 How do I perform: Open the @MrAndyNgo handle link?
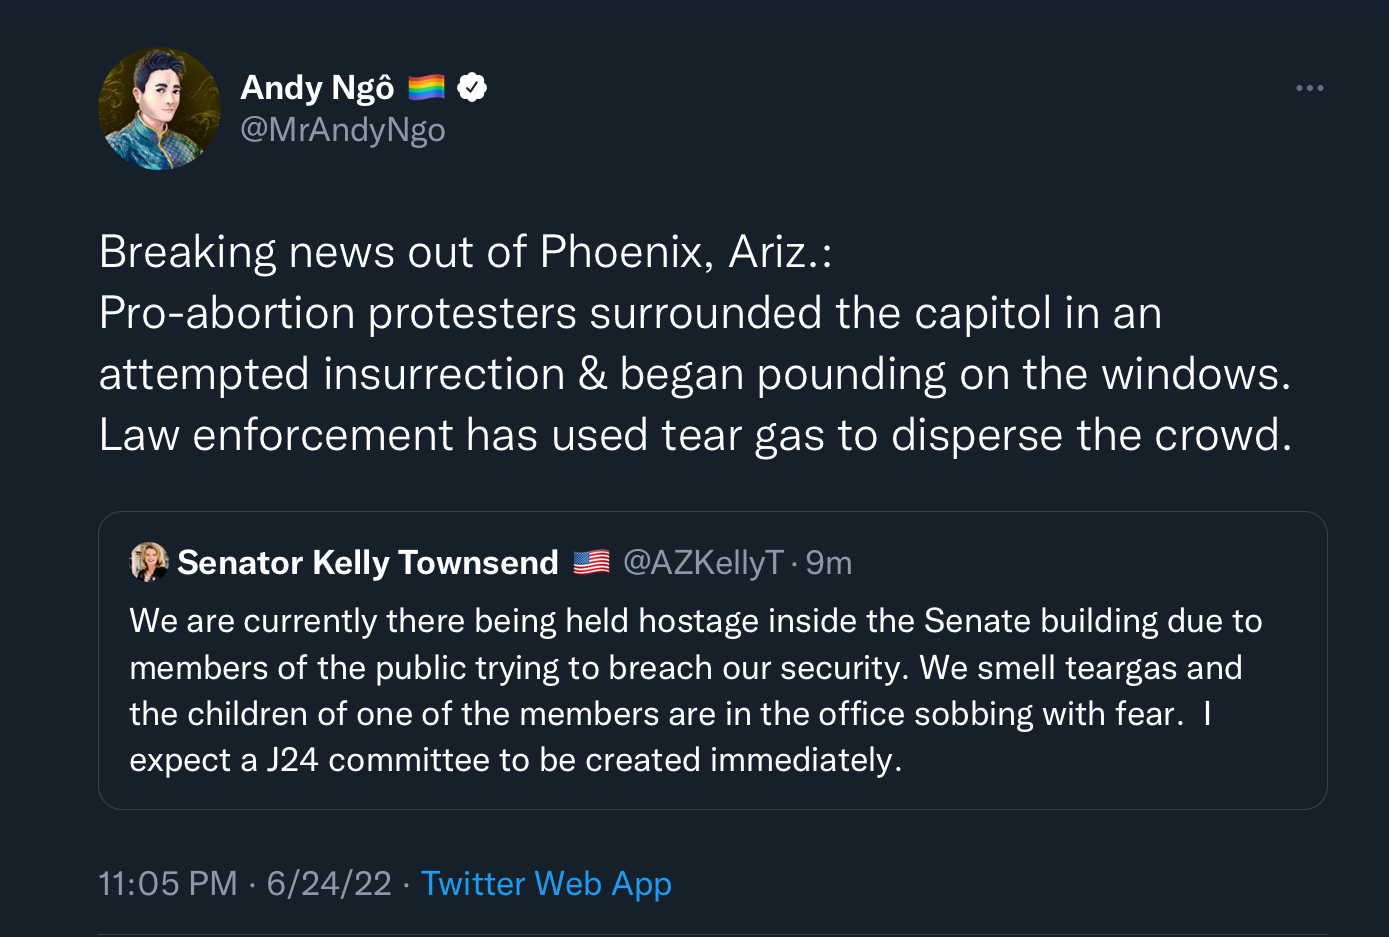tap(343, 130)
